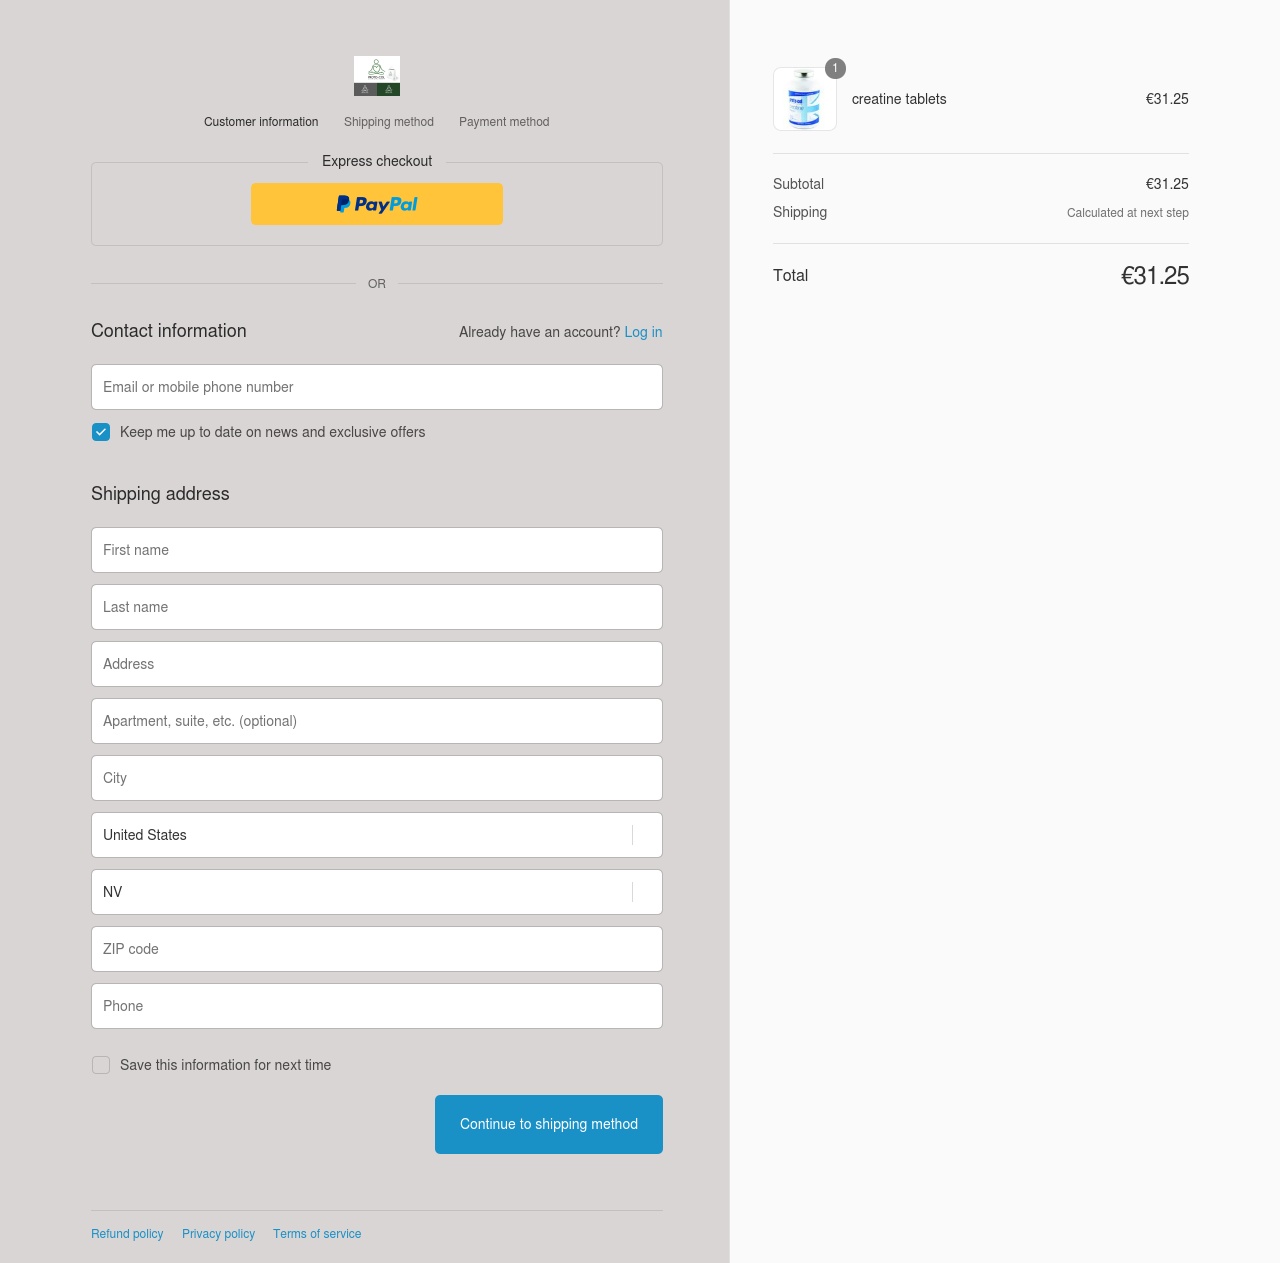Click the store logo at top
The image size is (1280, 1263).
(377, 76)
